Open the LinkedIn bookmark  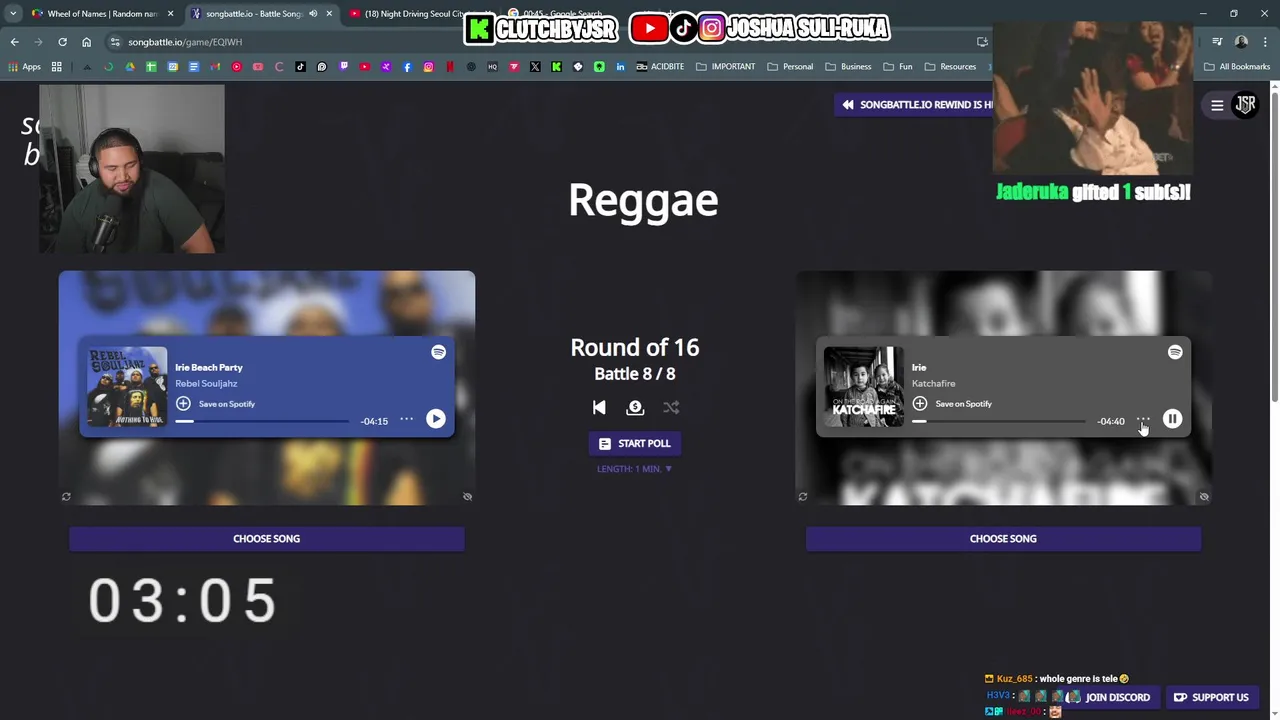620,67
